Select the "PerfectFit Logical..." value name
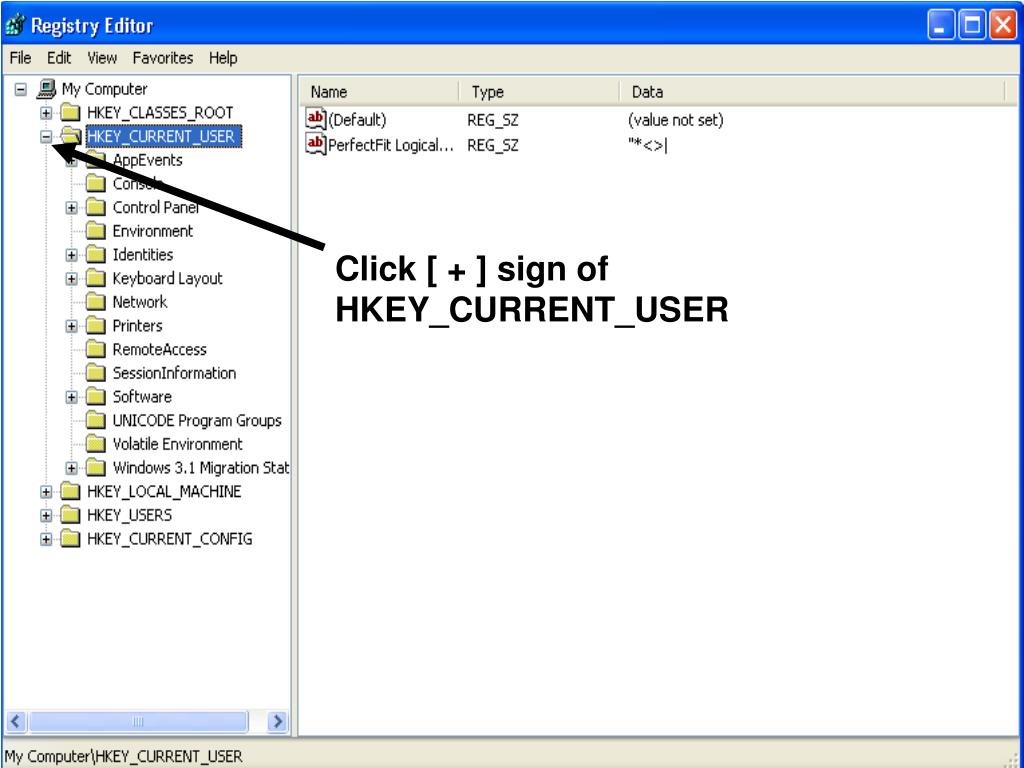 (391, 144)
